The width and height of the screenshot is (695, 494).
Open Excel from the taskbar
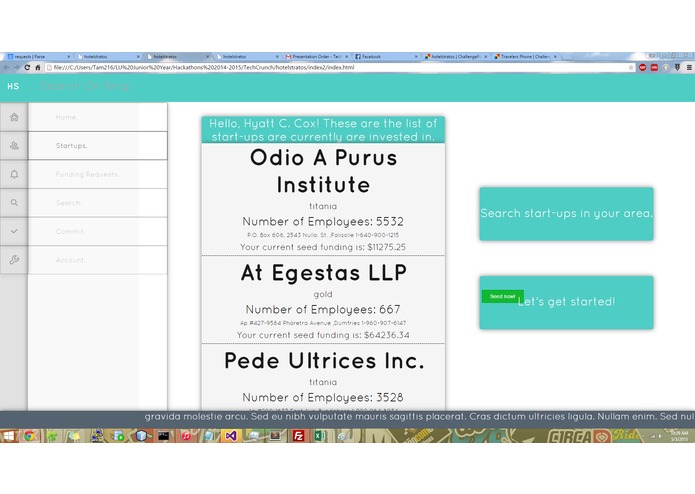pos(320,436)
